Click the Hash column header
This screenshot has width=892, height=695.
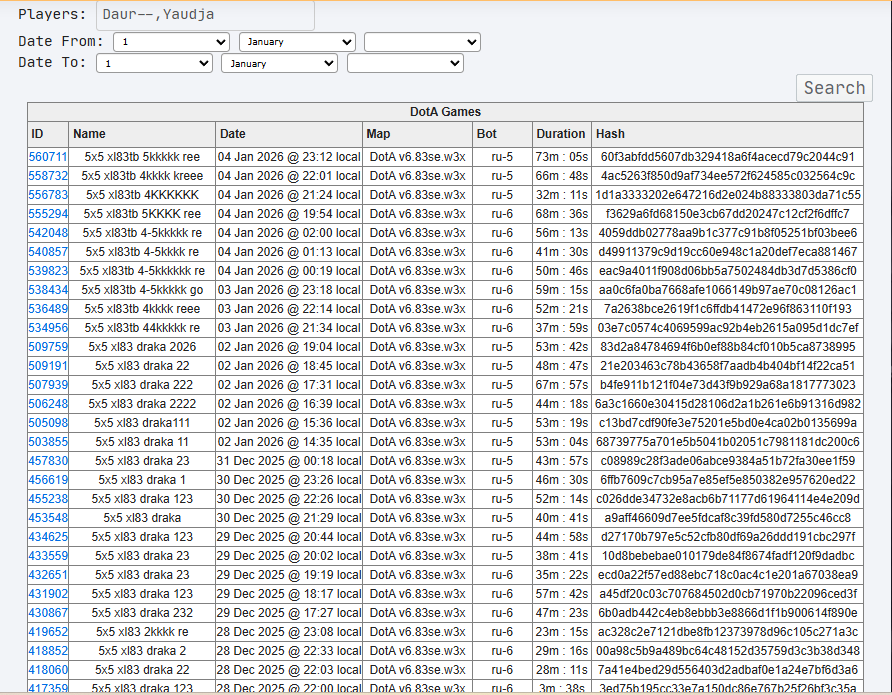(727, 134)
